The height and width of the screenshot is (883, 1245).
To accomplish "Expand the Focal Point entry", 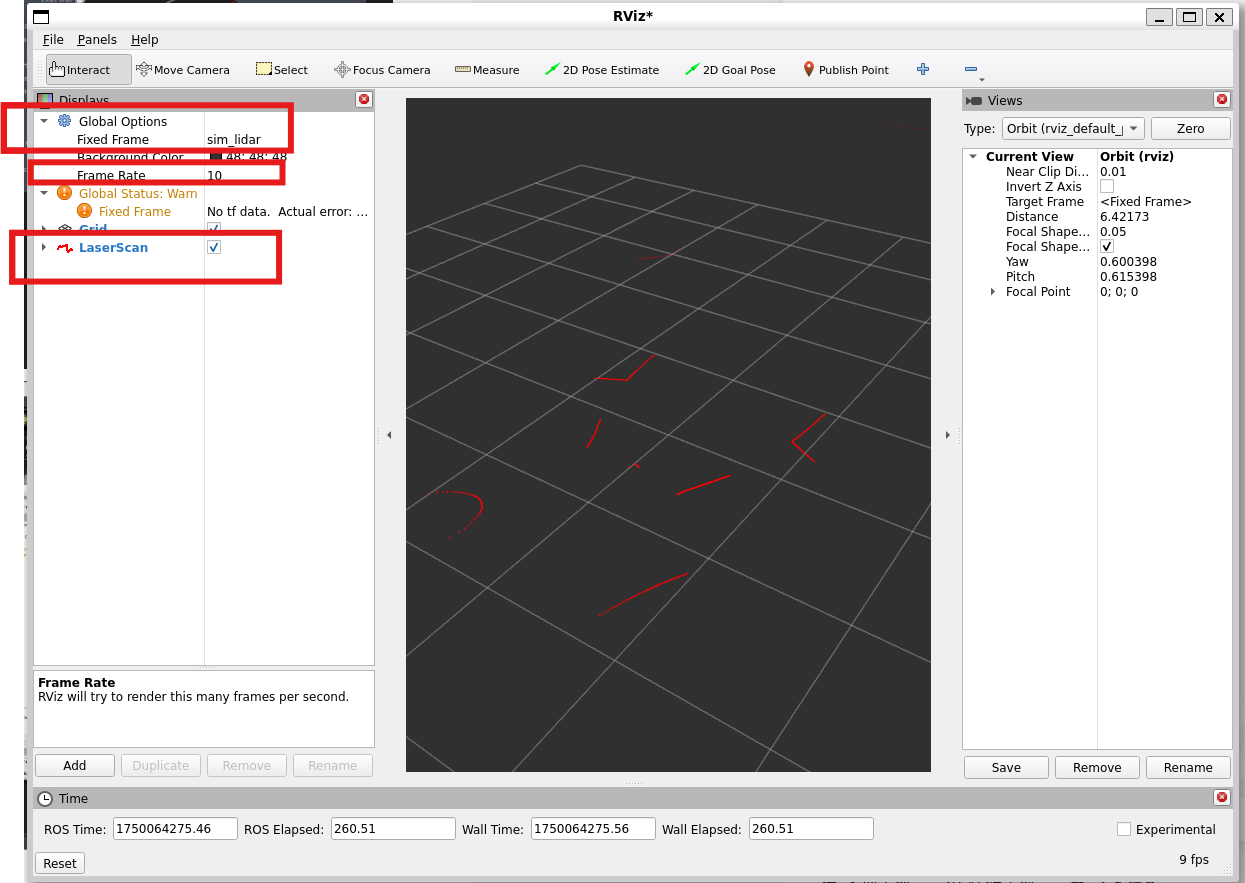I will pyautogui.click(x=992, y=291).
